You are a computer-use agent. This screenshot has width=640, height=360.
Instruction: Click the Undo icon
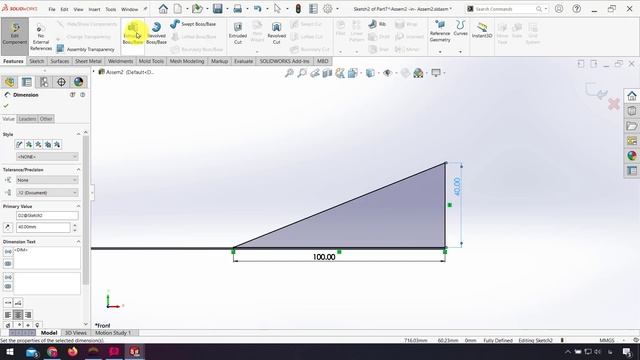tap(257, 9)
